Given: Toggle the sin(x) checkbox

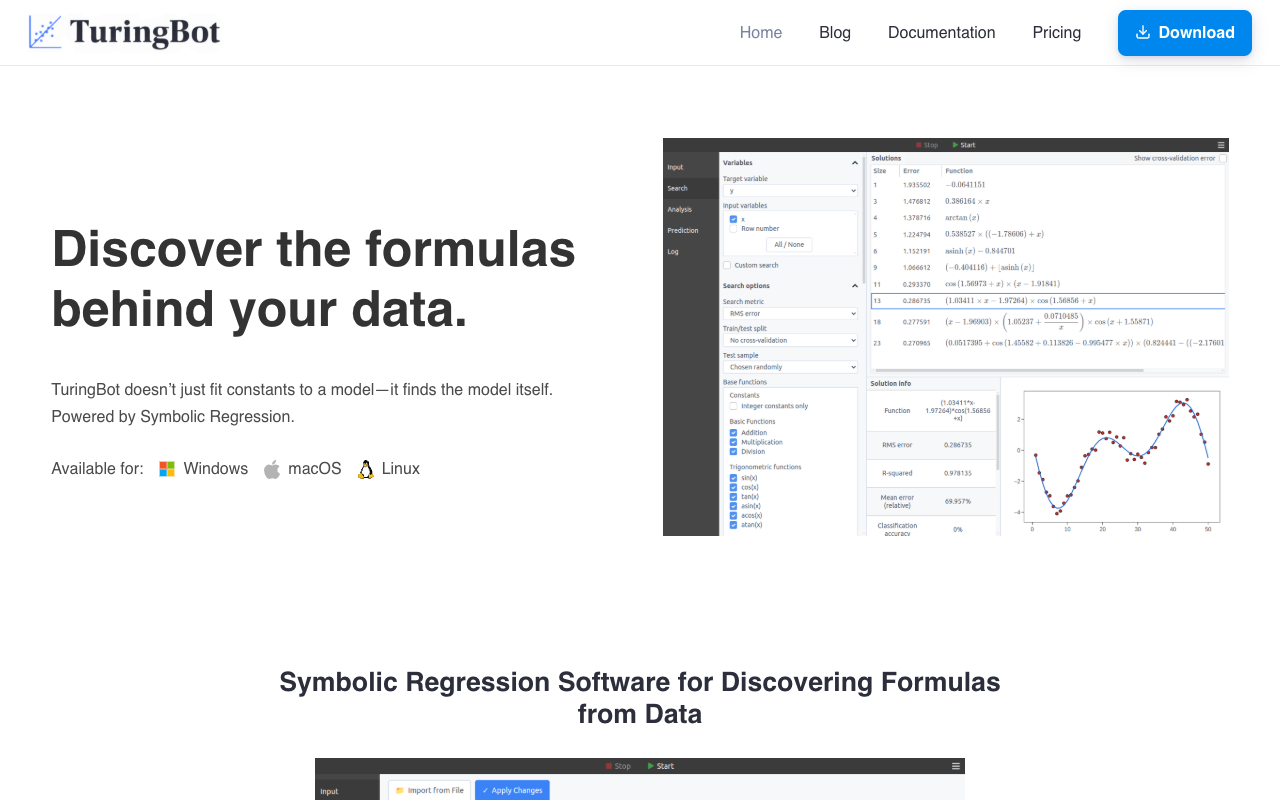Looking at the screenshot, I should click(733, 478).
